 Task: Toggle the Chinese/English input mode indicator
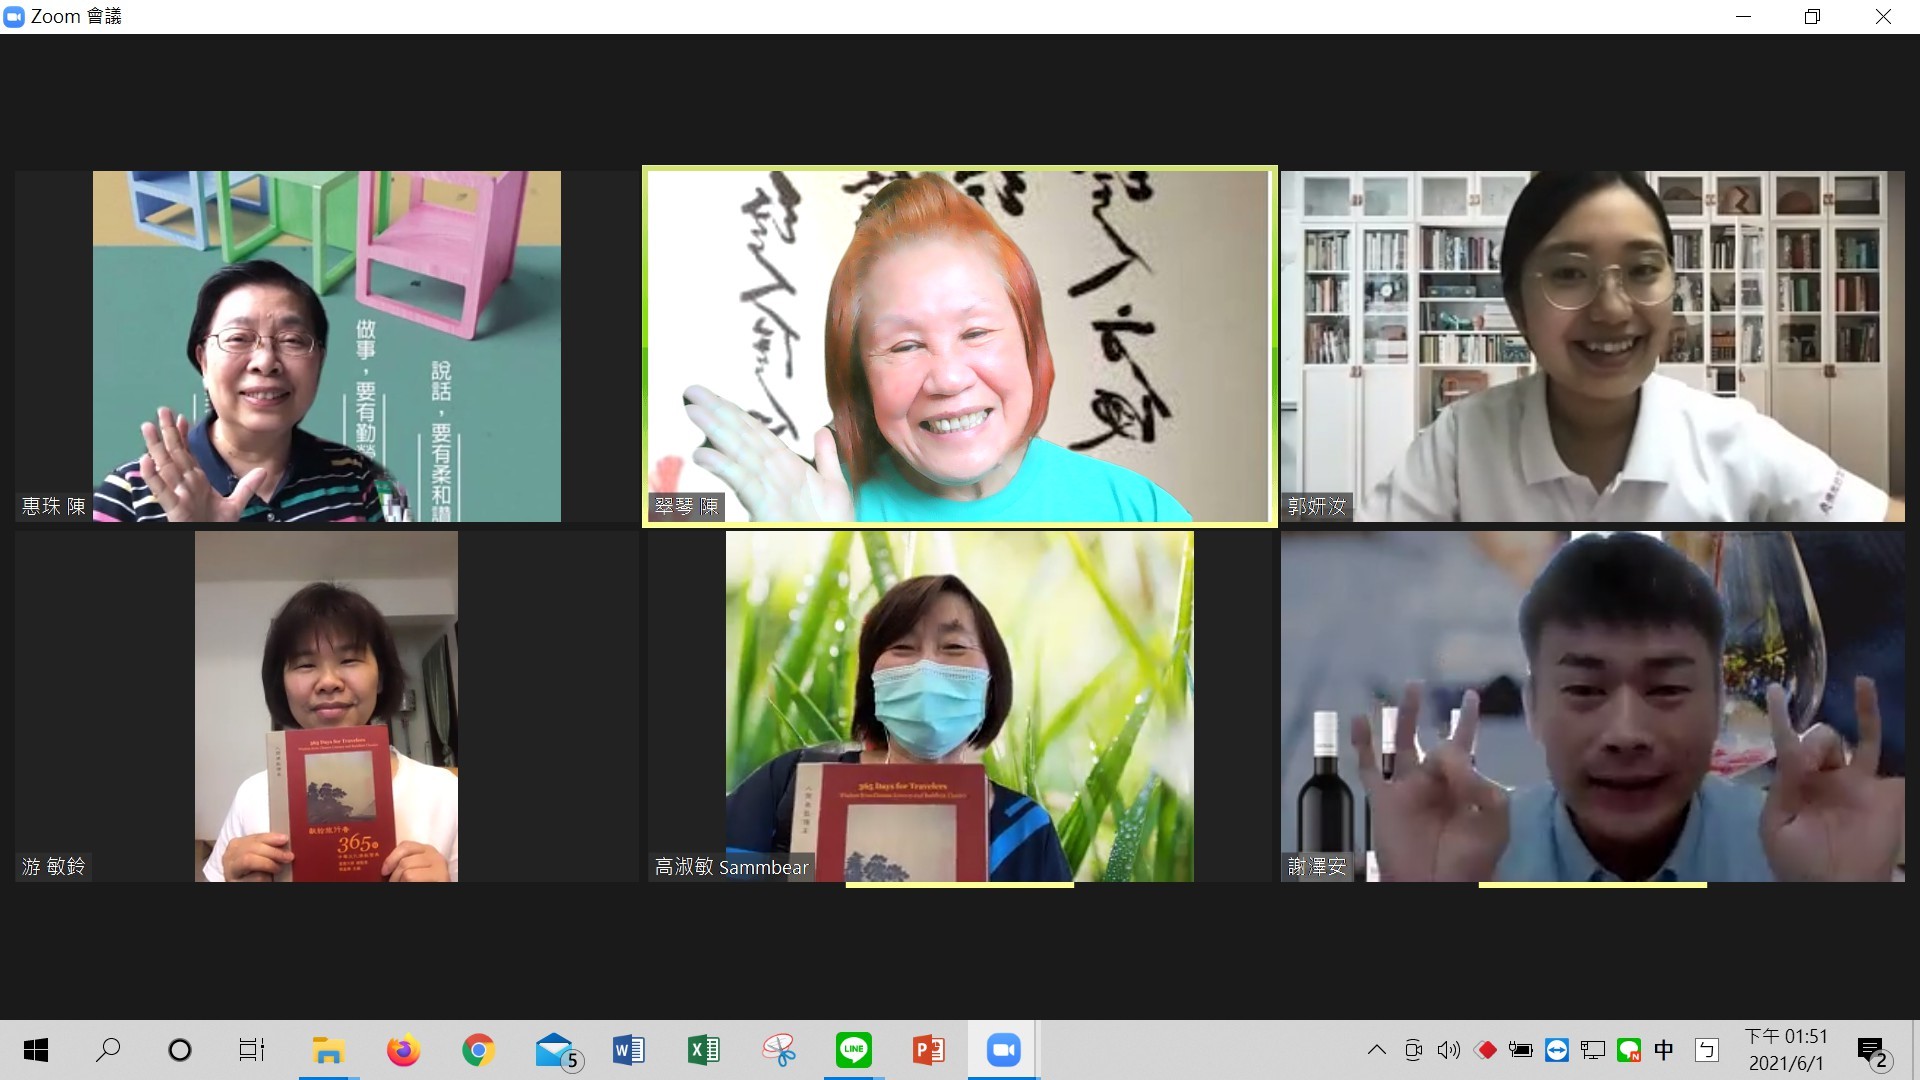1664,1050
